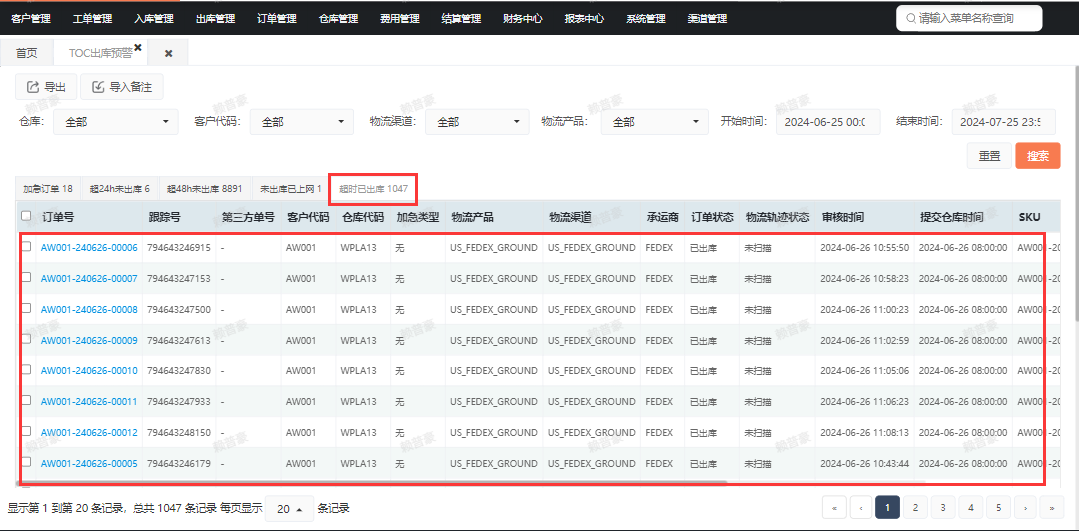This screenshot has height=531, width=1079.
Task: Open the 入库管理 menu
Action: point(154,19)
